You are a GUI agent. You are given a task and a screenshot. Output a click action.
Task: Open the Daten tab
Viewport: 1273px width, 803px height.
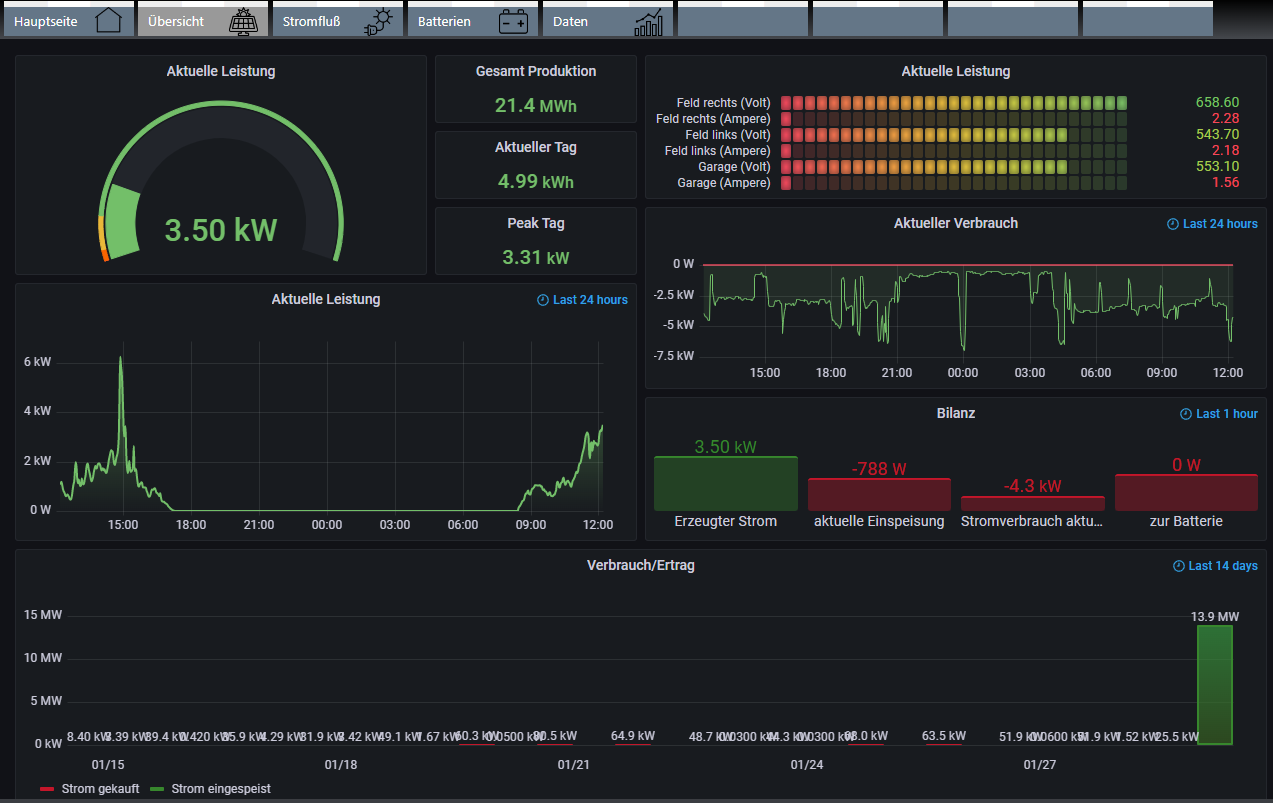click(x=608, y=20)
